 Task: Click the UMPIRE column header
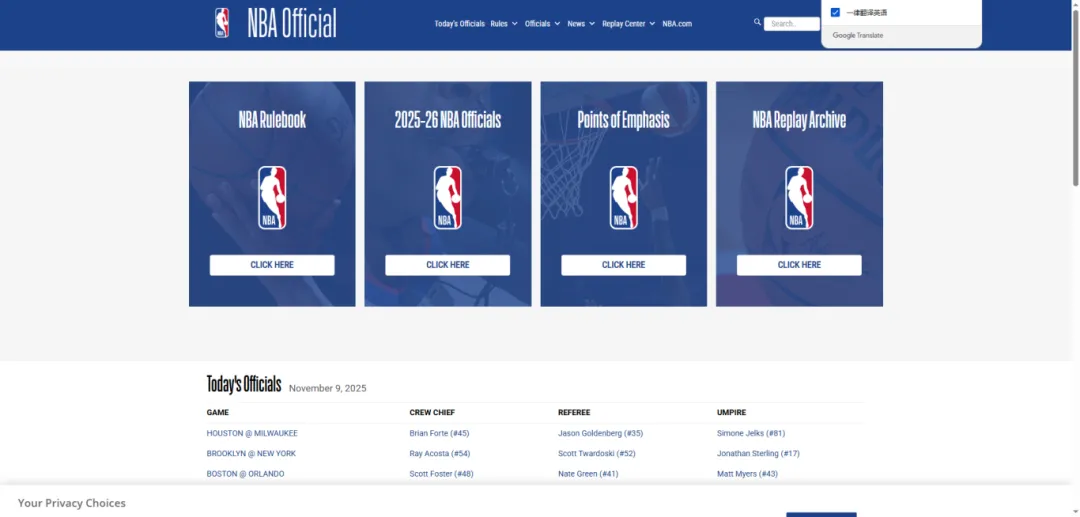coord(731,412)
